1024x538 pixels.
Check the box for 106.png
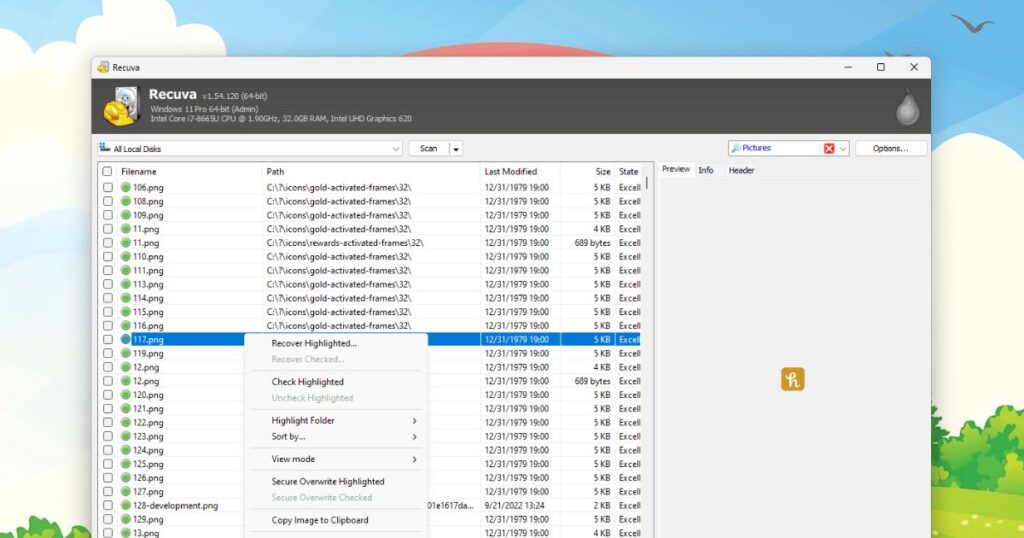[x=108, y=187]
